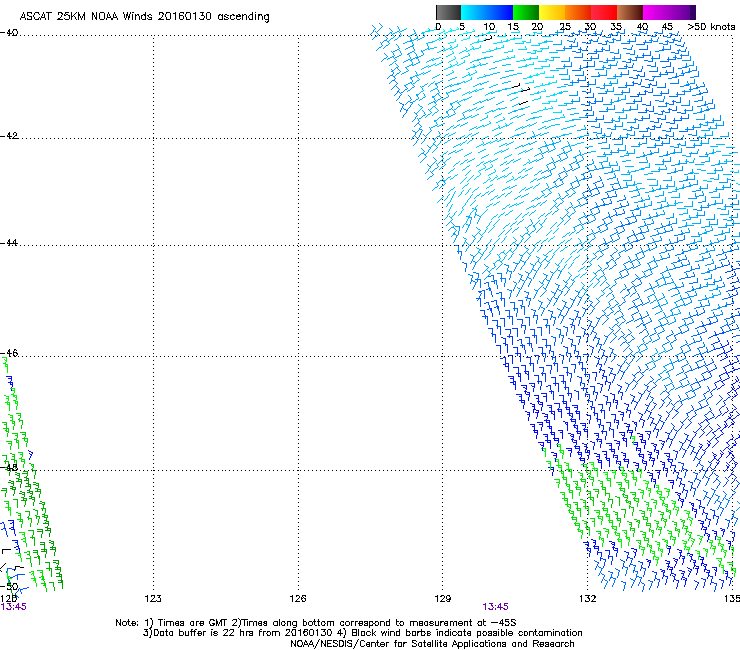The width and height of the screenshot is (740, 650).
Task: Click the title 'ASCAT 25KM NOAA Winds 20160130 ascending'
Action: (144, 17)
